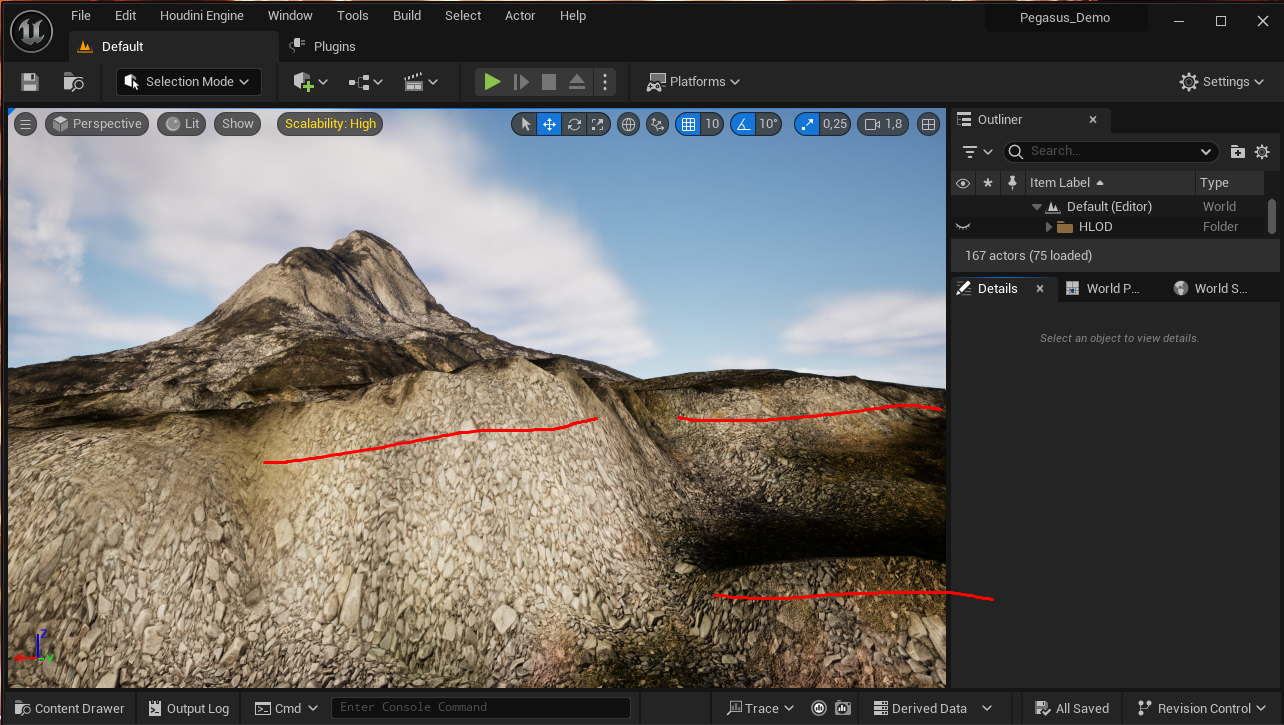Click the Eject from player button

tap(577, 82)
